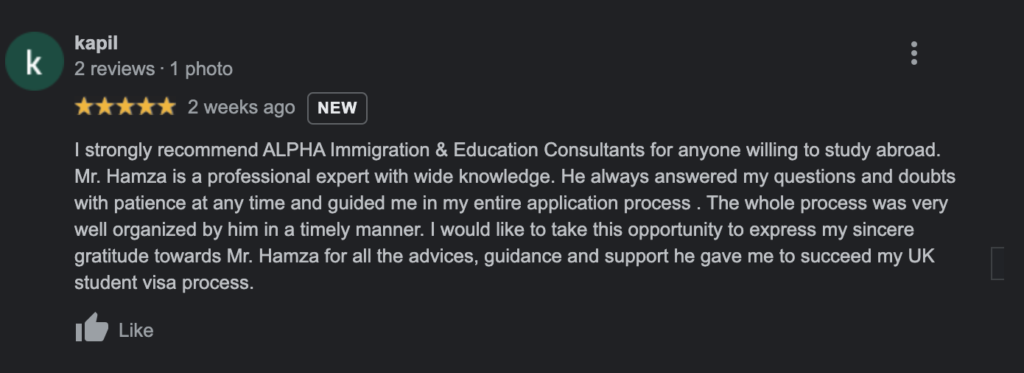The width and height of the screenshot is (1024, 373).
Task: Click the fourth gold rating star
Action: [146, 106]
